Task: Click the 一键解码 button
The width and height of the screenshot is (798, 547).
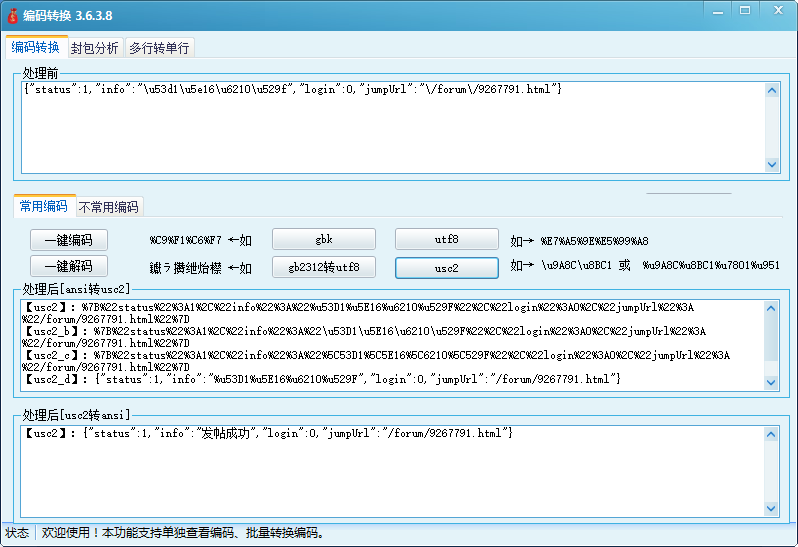Action: pos(69,266)
